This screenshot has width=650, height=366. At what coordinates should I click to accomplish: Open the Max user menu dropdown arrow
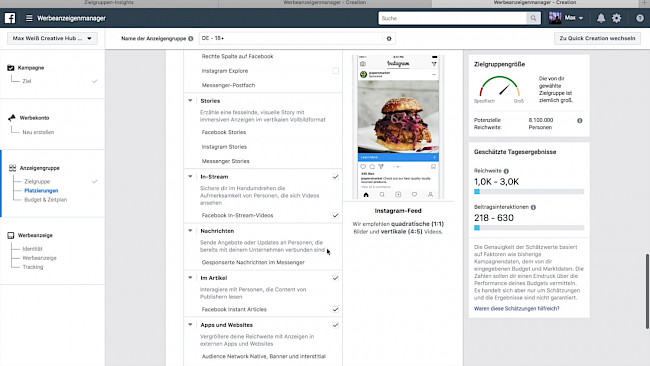[x=581, y=18]
